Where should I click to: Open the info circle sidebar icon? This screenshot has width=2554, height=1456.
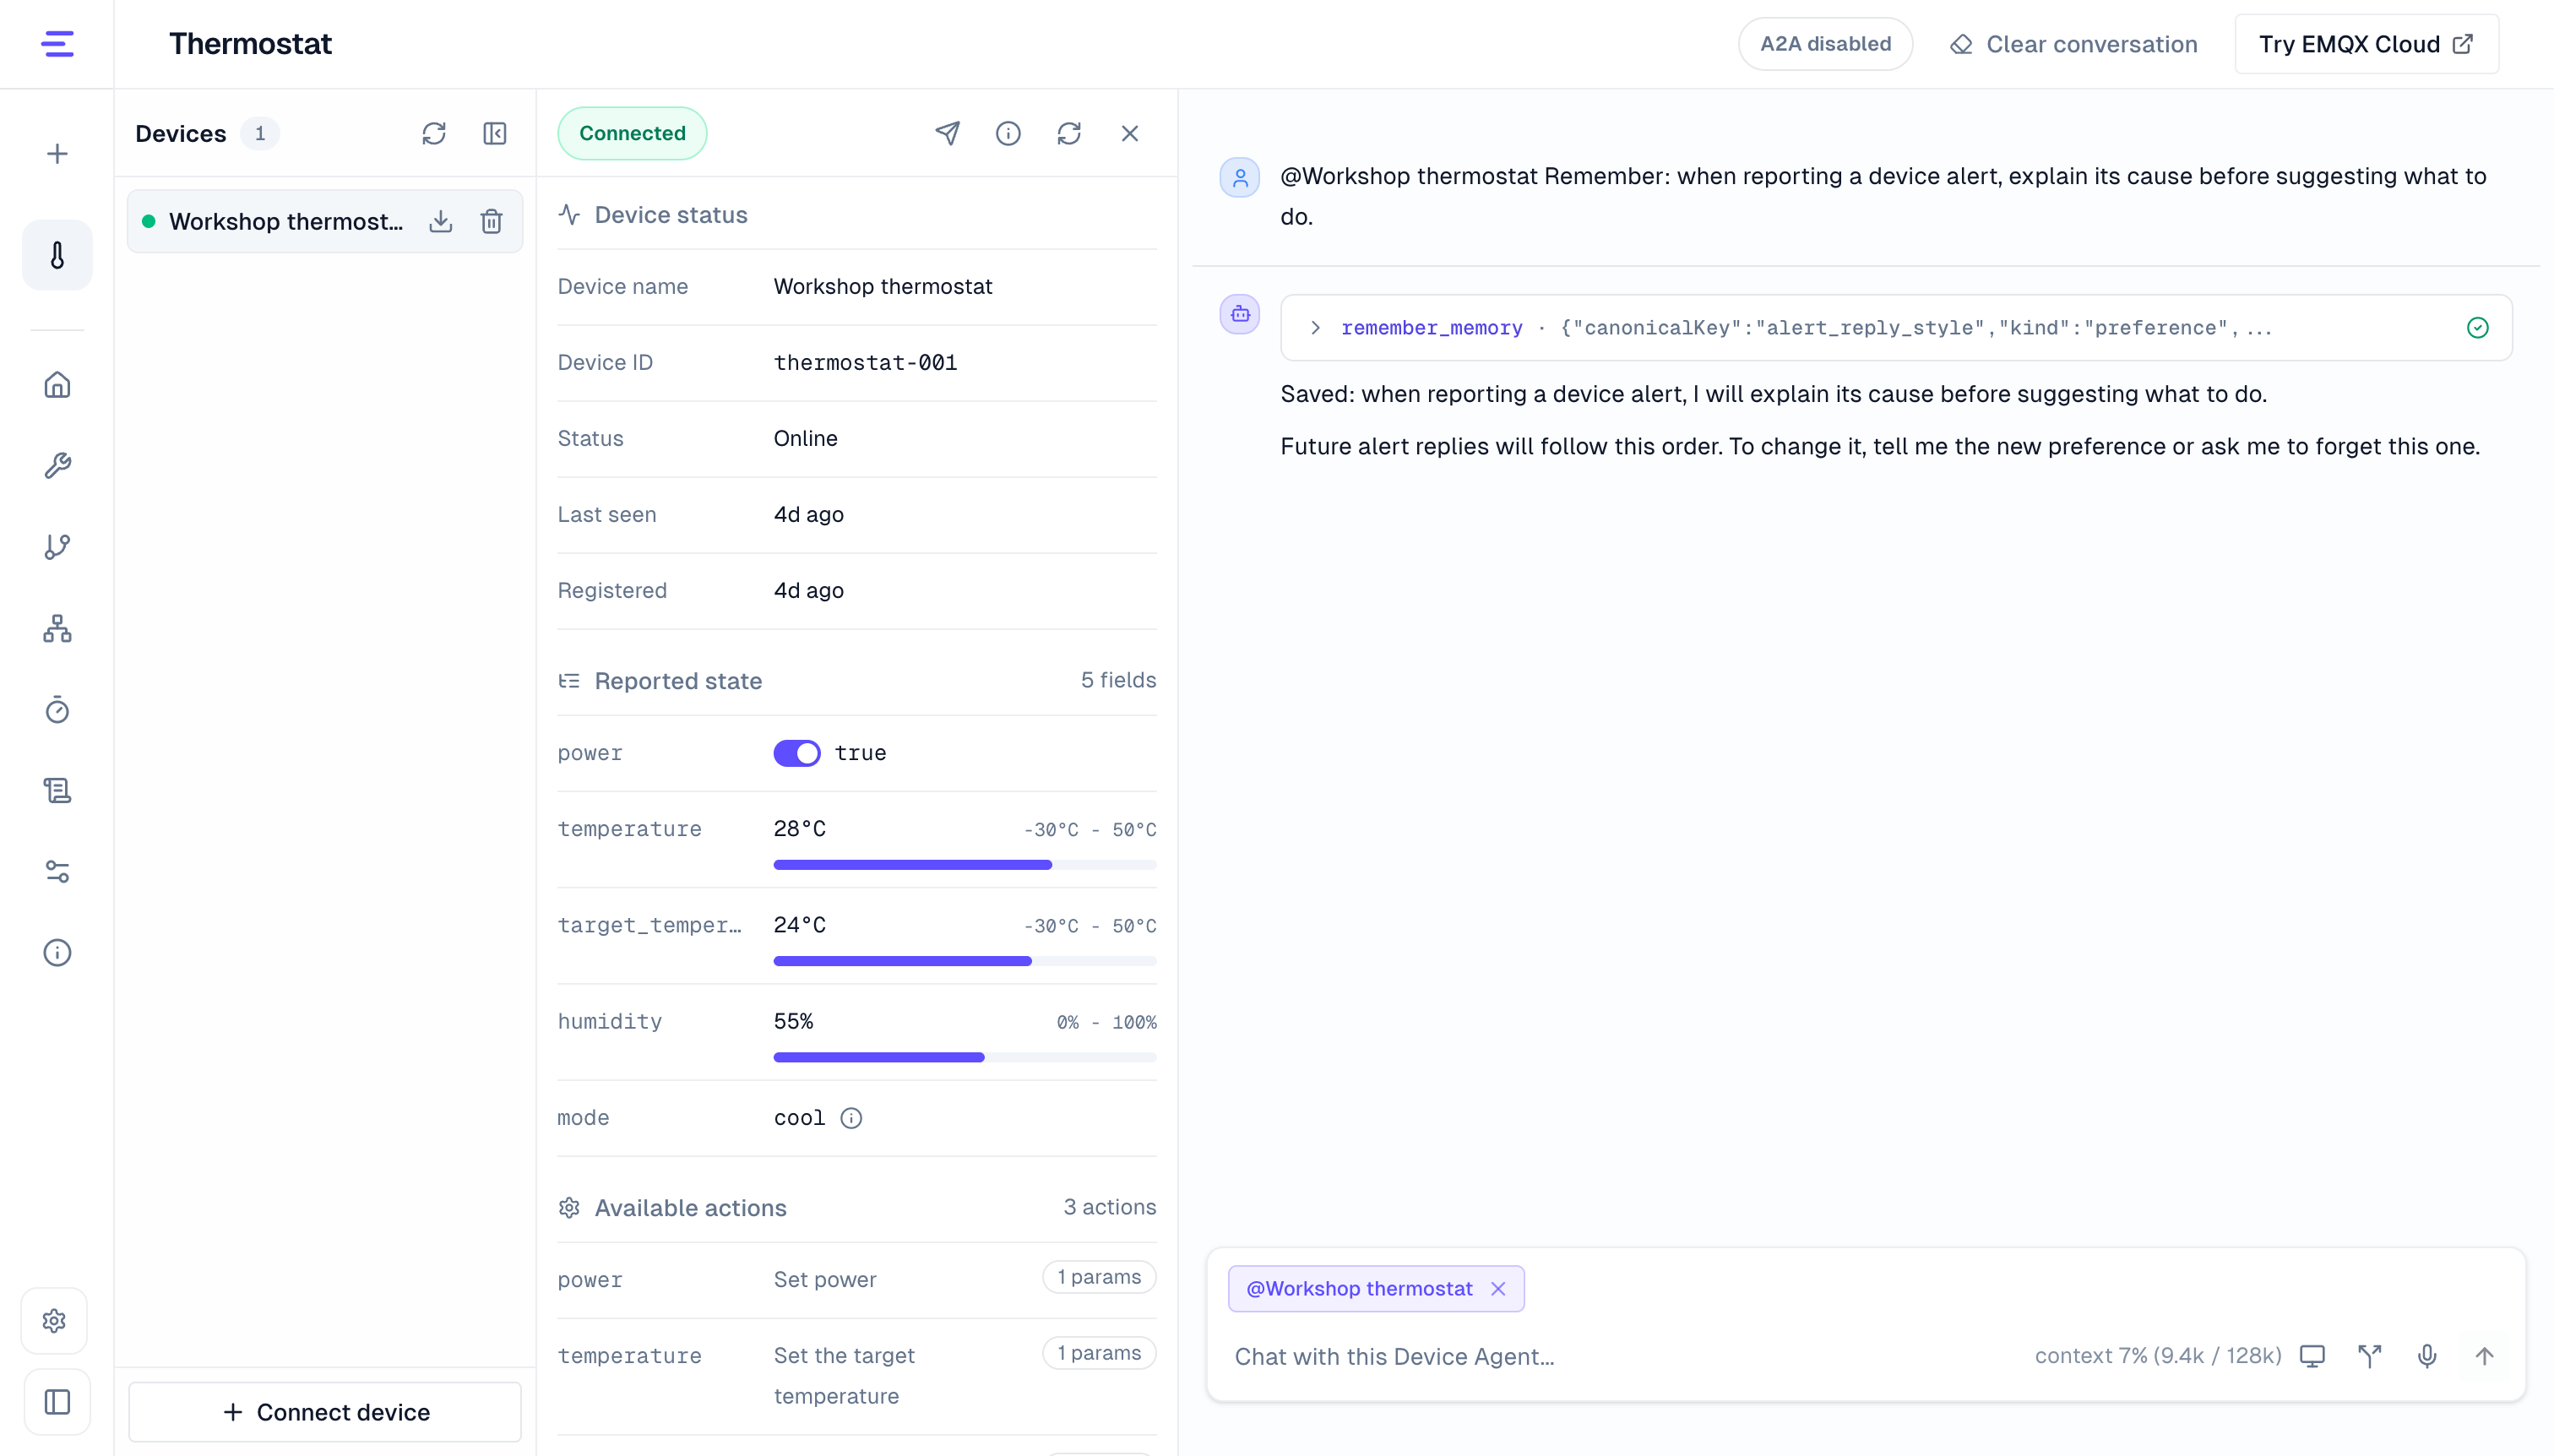click(x=57, y=952)
